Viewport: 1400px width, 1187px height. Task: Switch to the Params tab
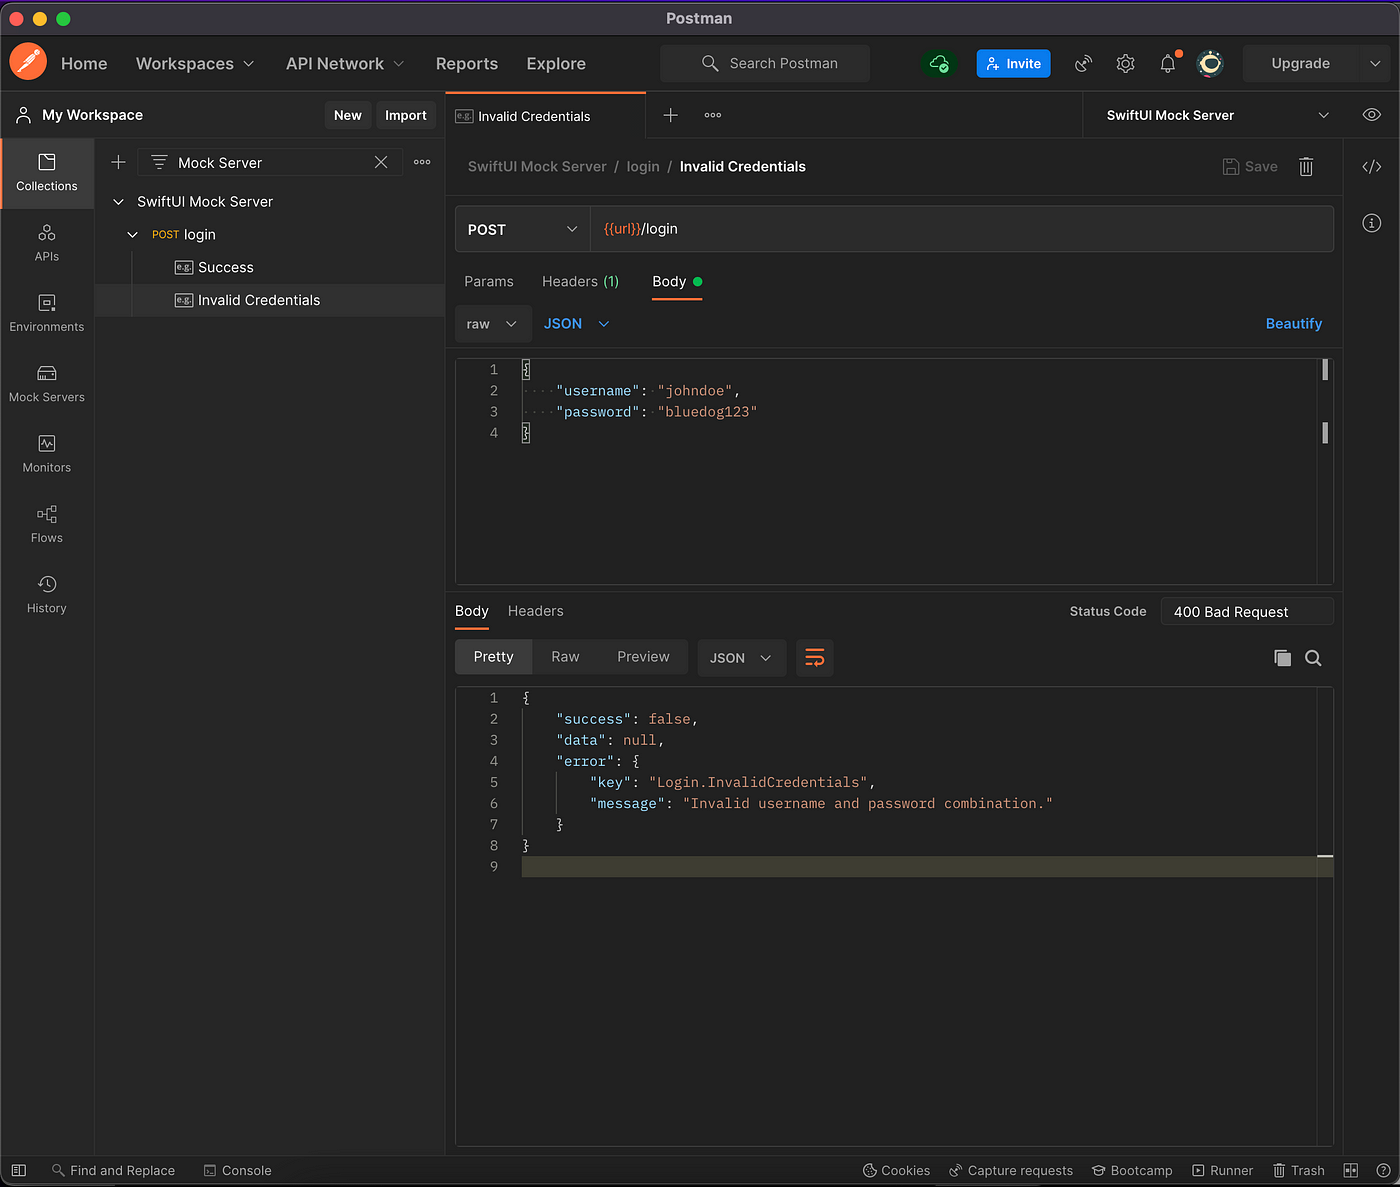489,282
